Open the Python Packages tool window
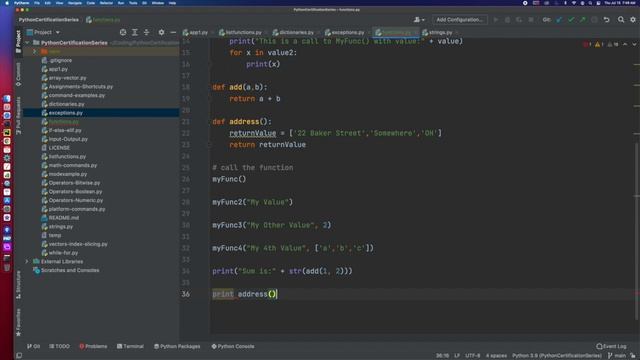Viewport: 640px width, 360px height. (x=177, y=346)
